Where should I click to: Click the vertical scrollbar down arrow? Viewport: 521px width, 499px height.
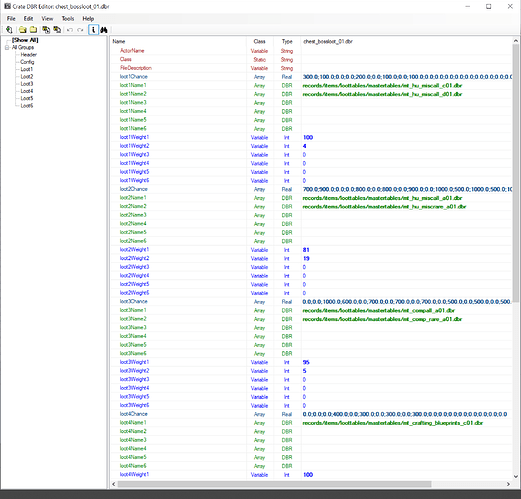tap(516, 476)
